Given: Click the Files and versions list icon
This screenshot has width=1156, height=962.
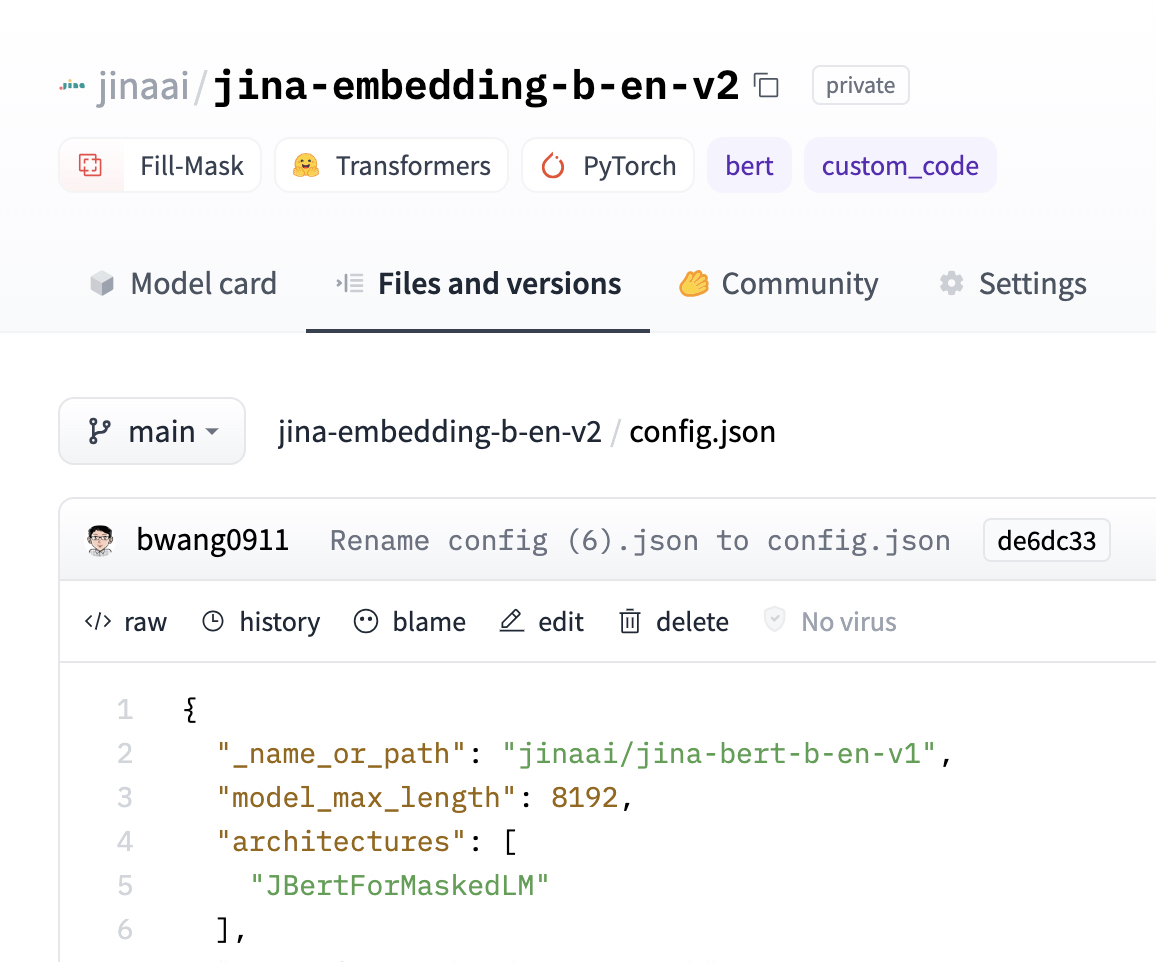Looking at the screenshot, I should click(350, 283).
